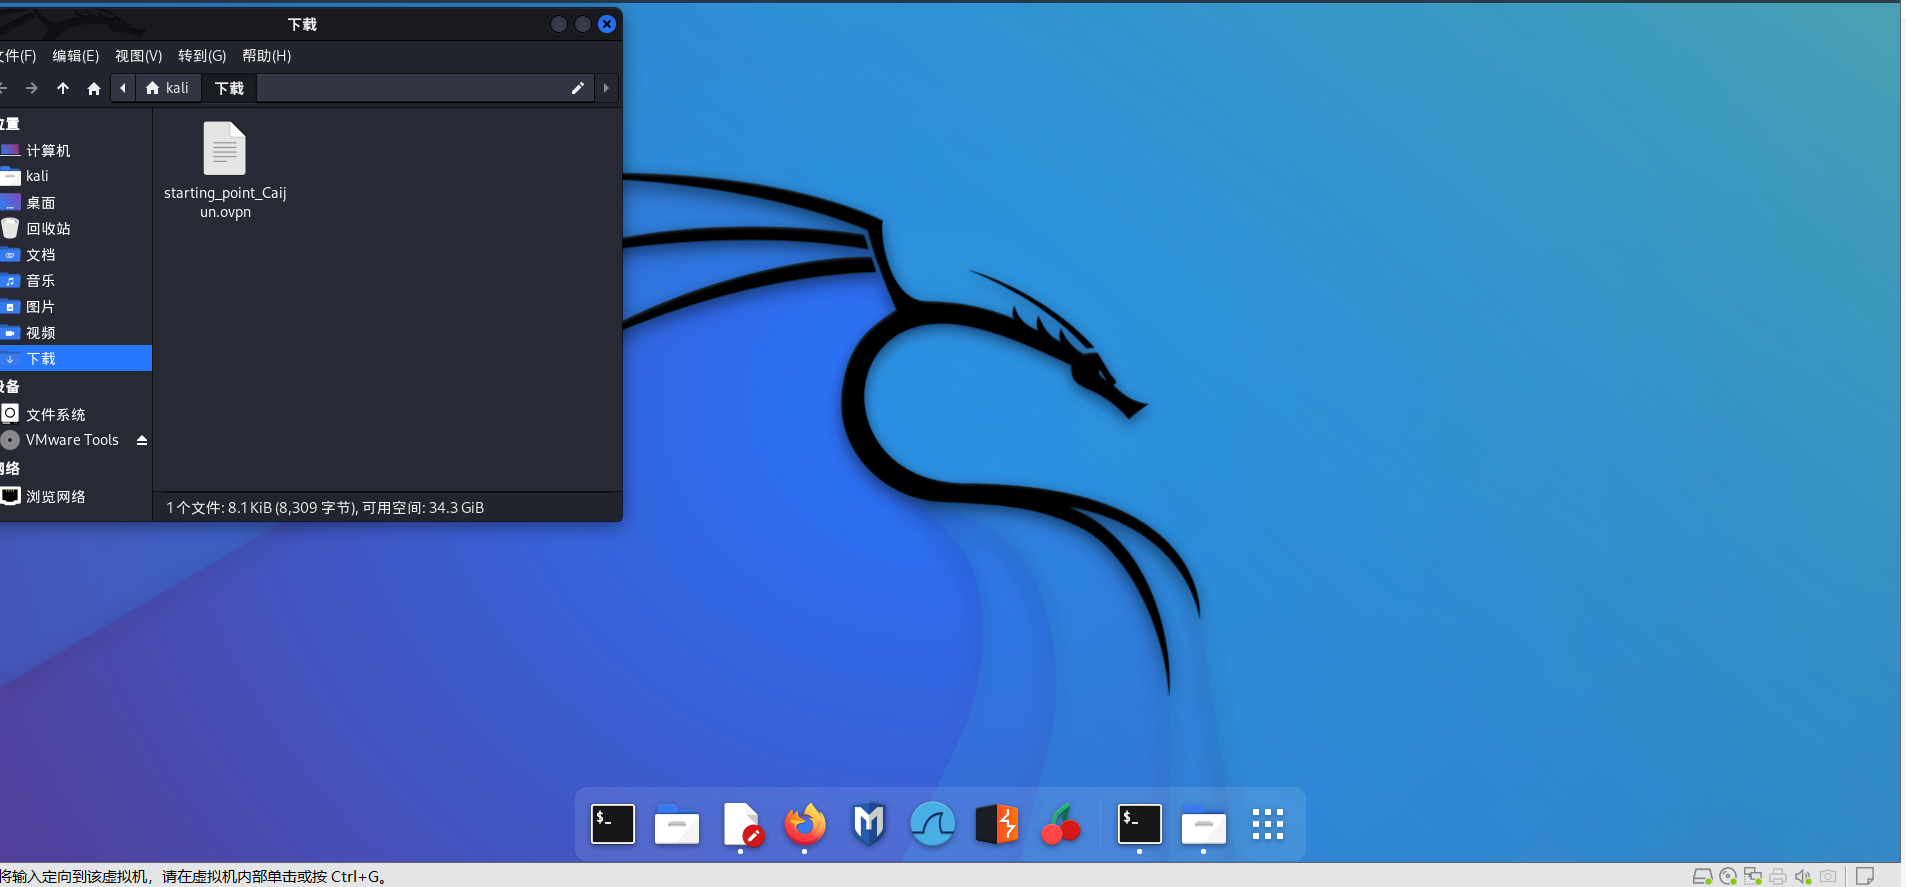Click the kali breadcrumb in path bar

167,88
